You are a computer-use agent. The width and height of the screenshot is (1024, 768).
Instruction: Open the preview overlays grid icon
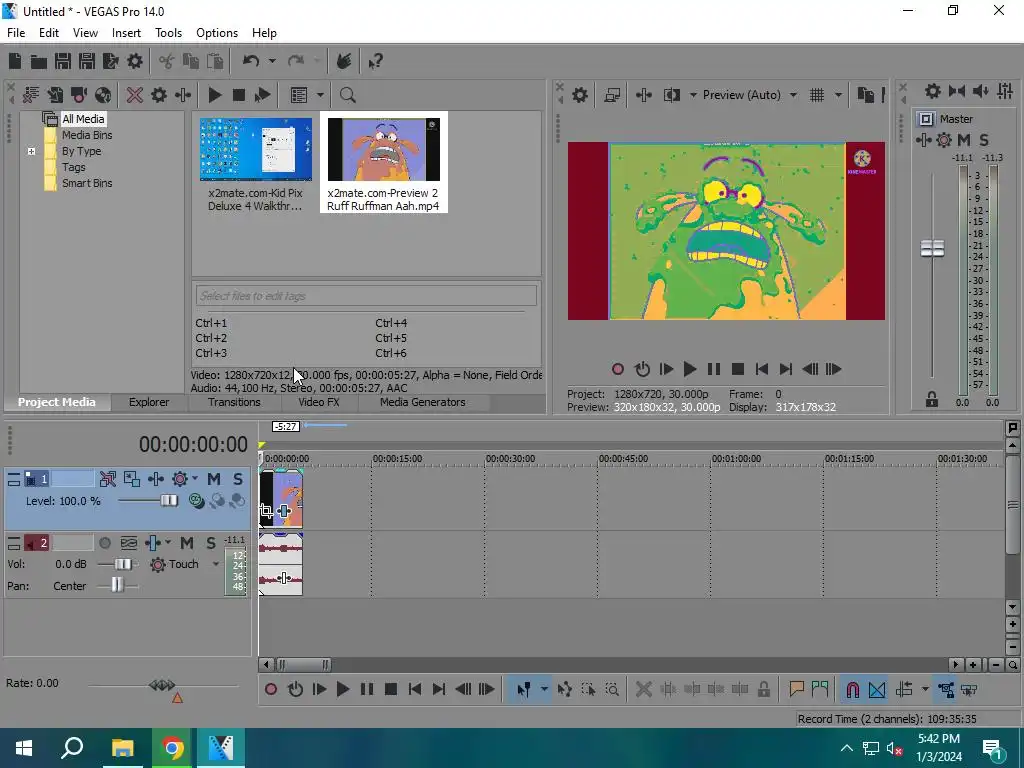(817, 95)
